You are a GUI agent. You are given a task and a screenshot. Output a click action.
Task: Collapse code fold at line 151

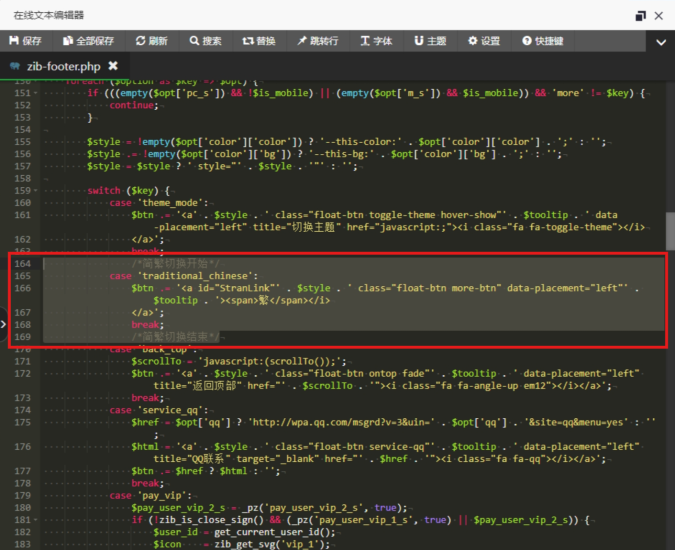pos(36,93)
